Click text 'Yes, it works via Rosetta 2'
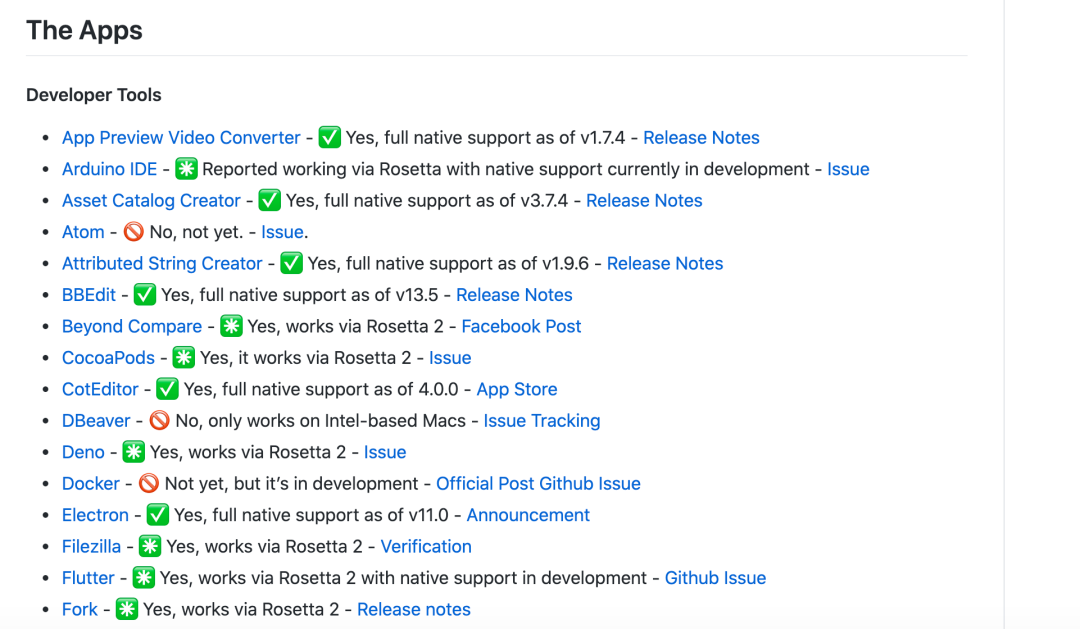1080x629 pixels. (x=305, y=358)
